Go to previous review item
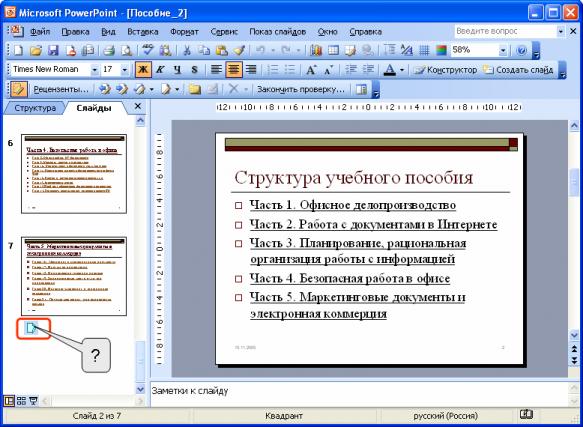Image resolution: width=583 pixels, height=427 pixels. pyautogui.click(x=105, y=89)
